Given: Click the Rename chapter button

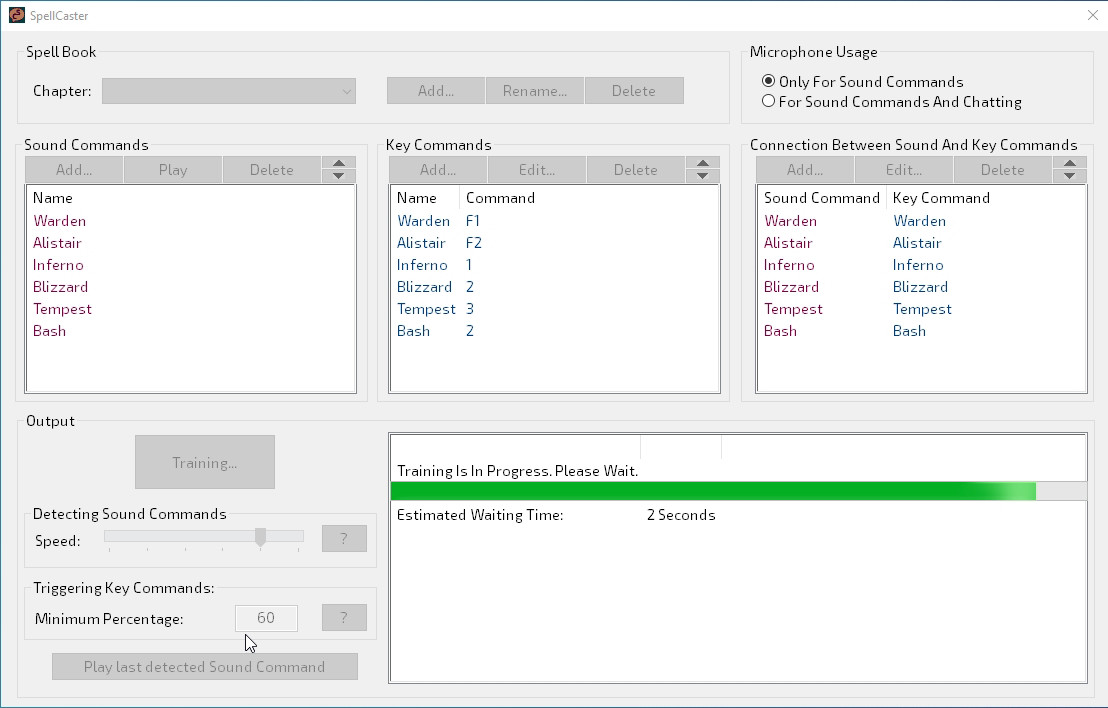Looking at the screenshot, I should coord(534,91).
